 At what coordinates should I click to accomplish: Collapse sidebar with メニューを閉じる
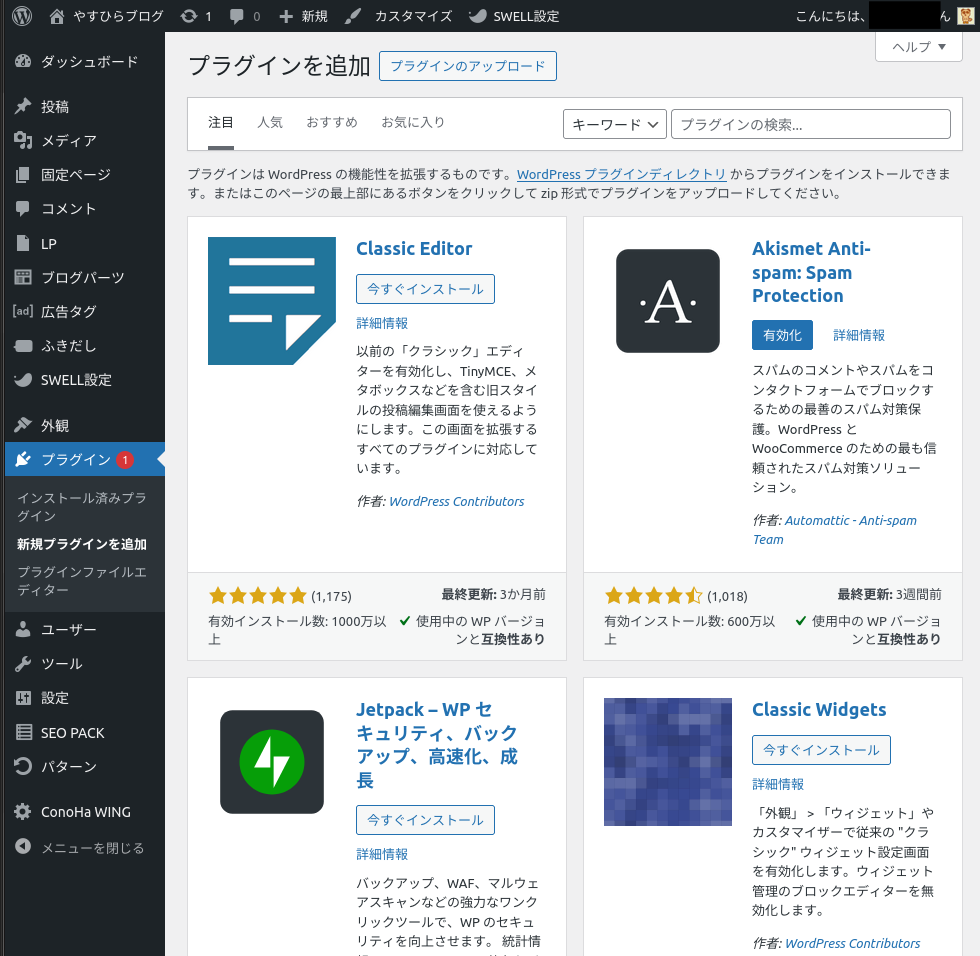pos(91,847)
